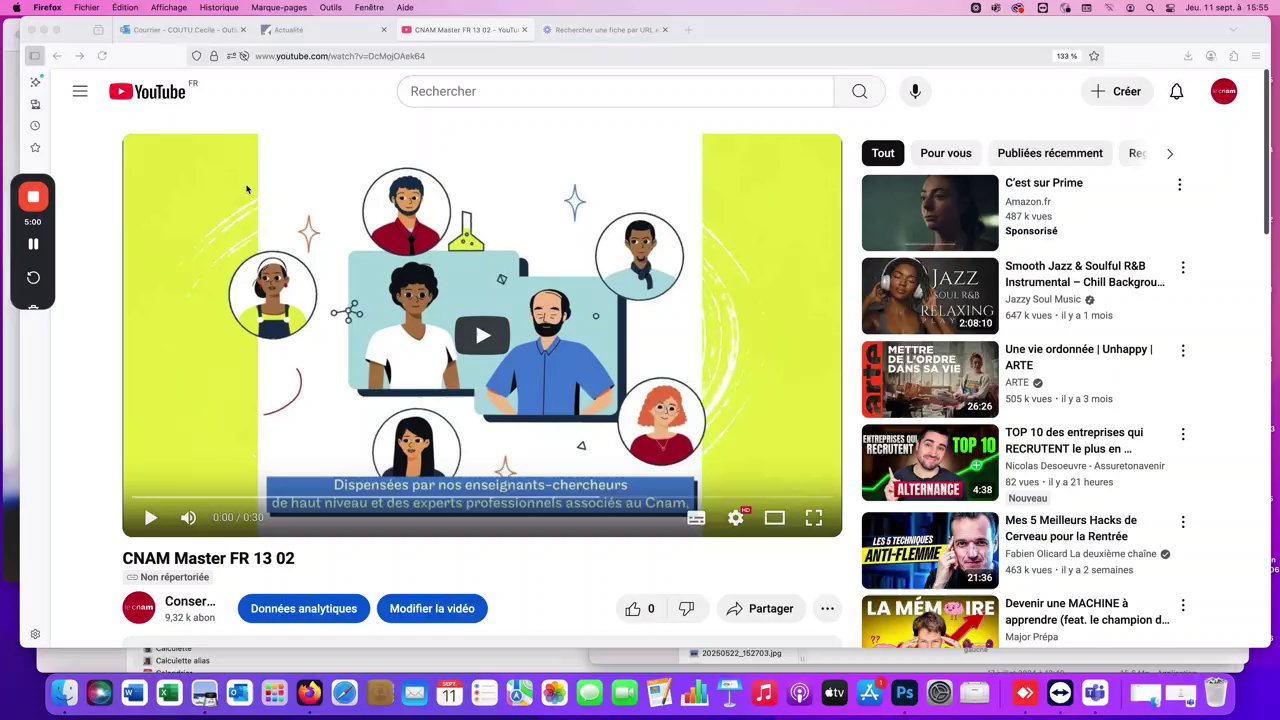Open the Anti-Flemme video thumbnail

pos(930,550)
